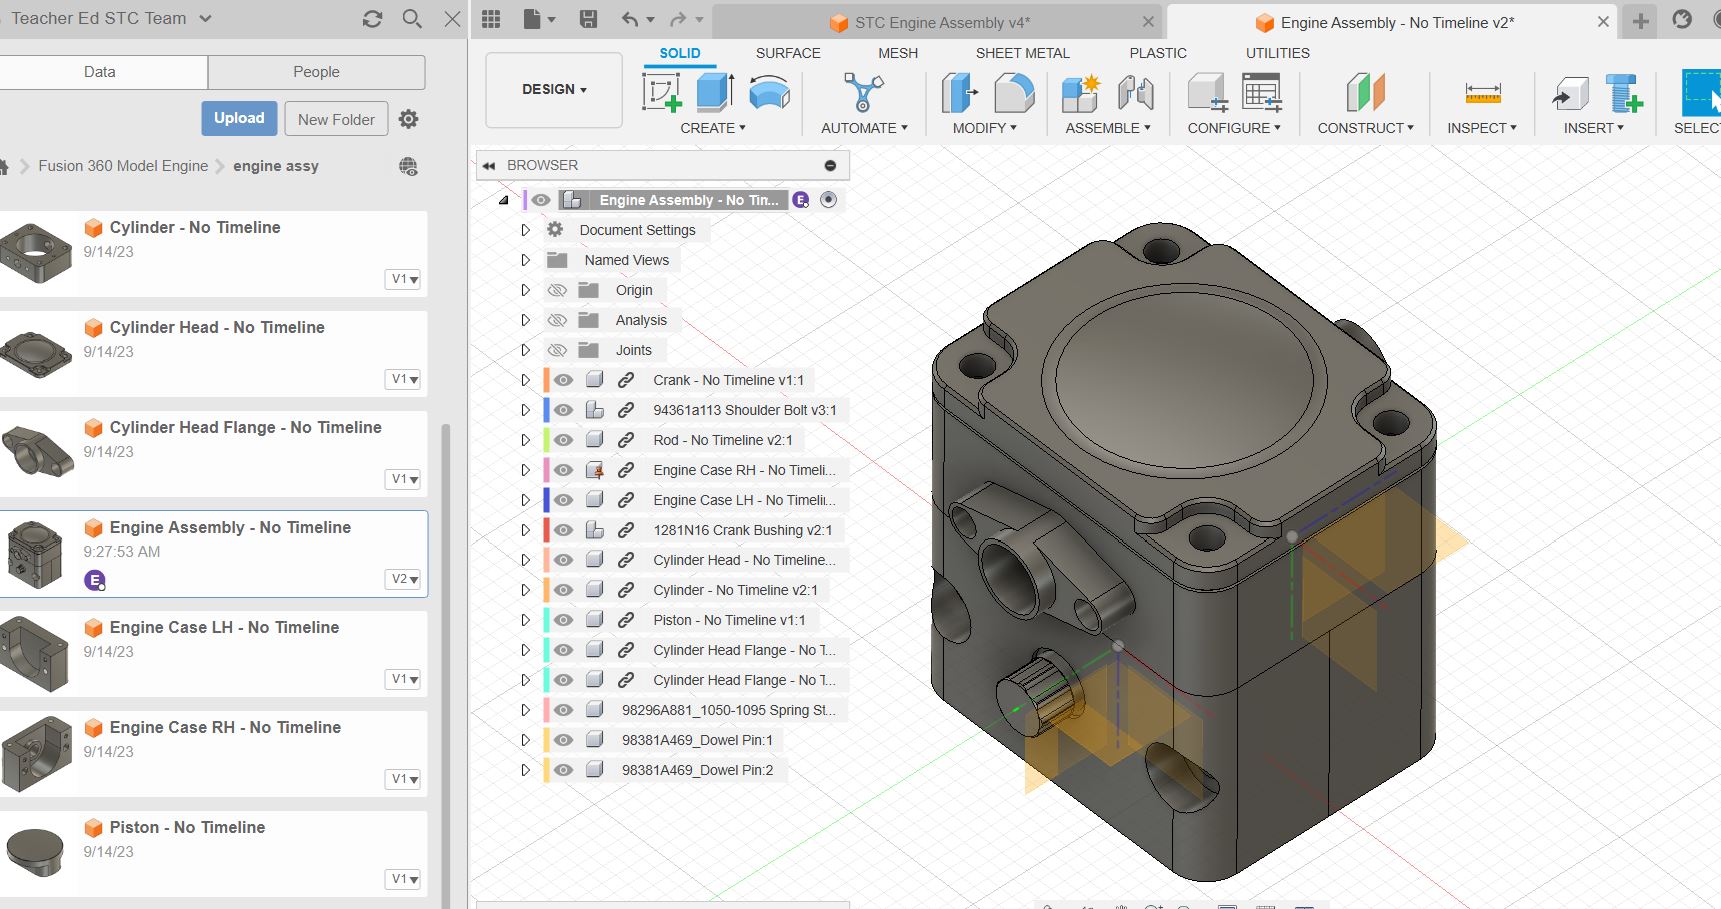Expand the Joints folder in browser

pos(525,350)
